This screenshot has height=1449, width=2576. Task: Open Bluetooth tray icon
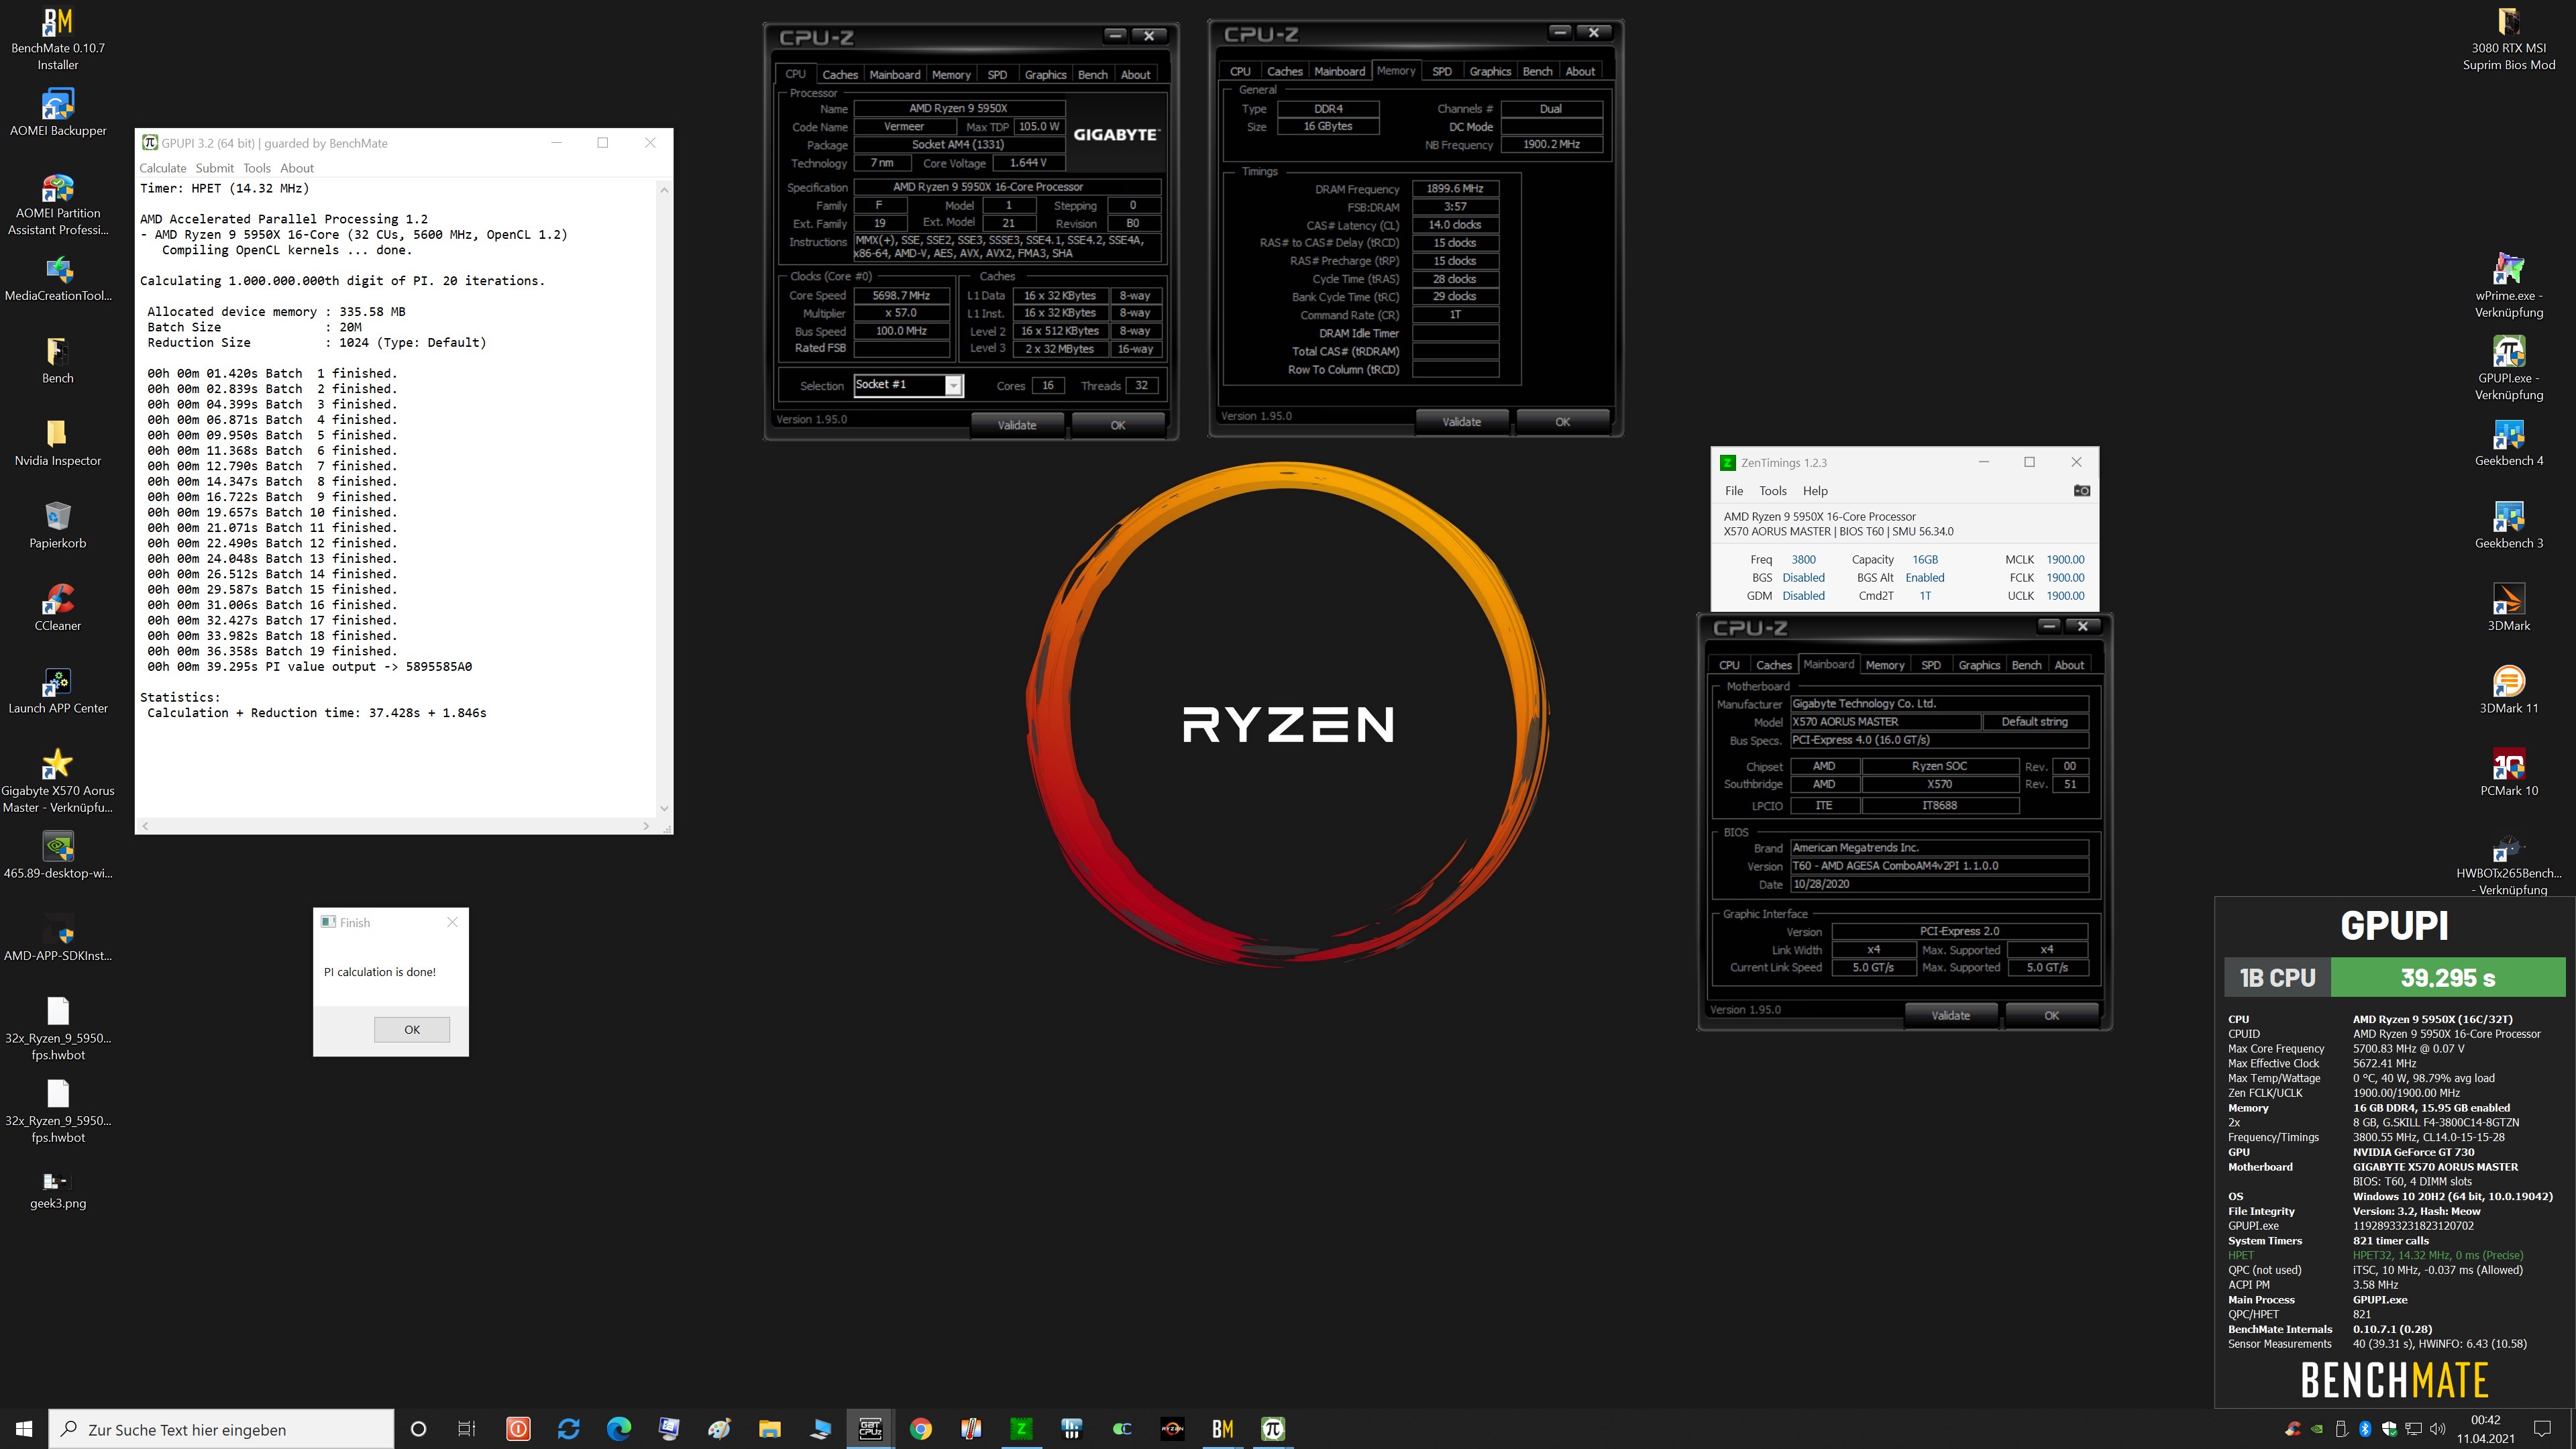coord(2365,1429)
